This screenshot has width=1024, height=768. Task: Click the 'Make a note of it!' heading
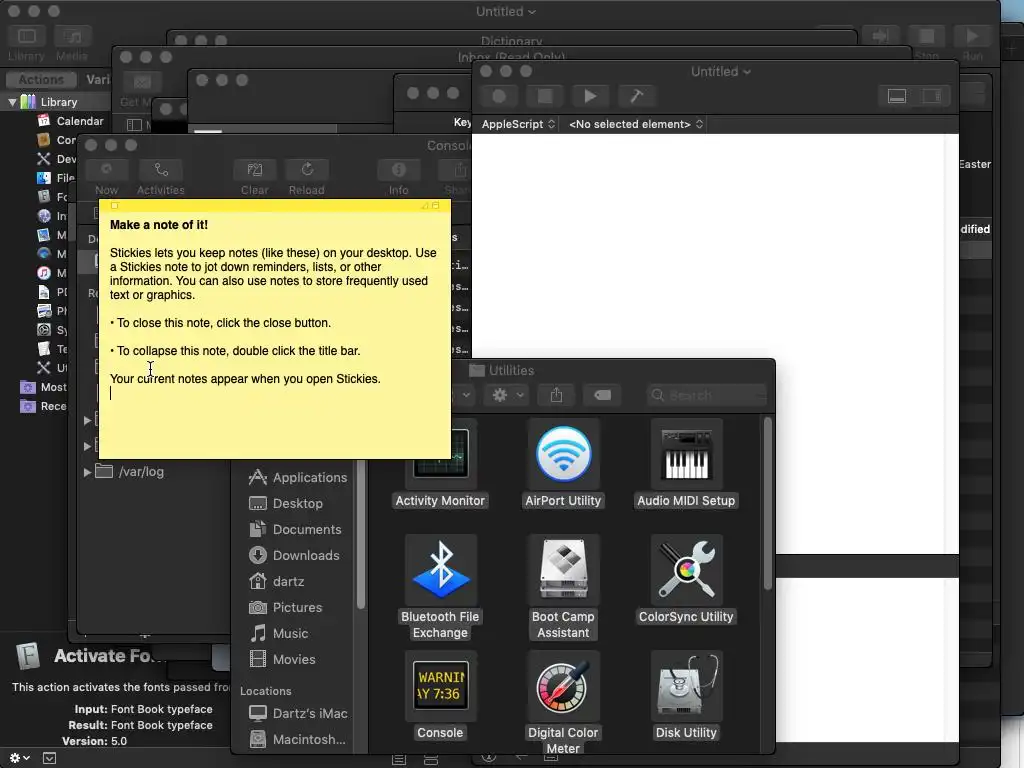click(159, 225)
